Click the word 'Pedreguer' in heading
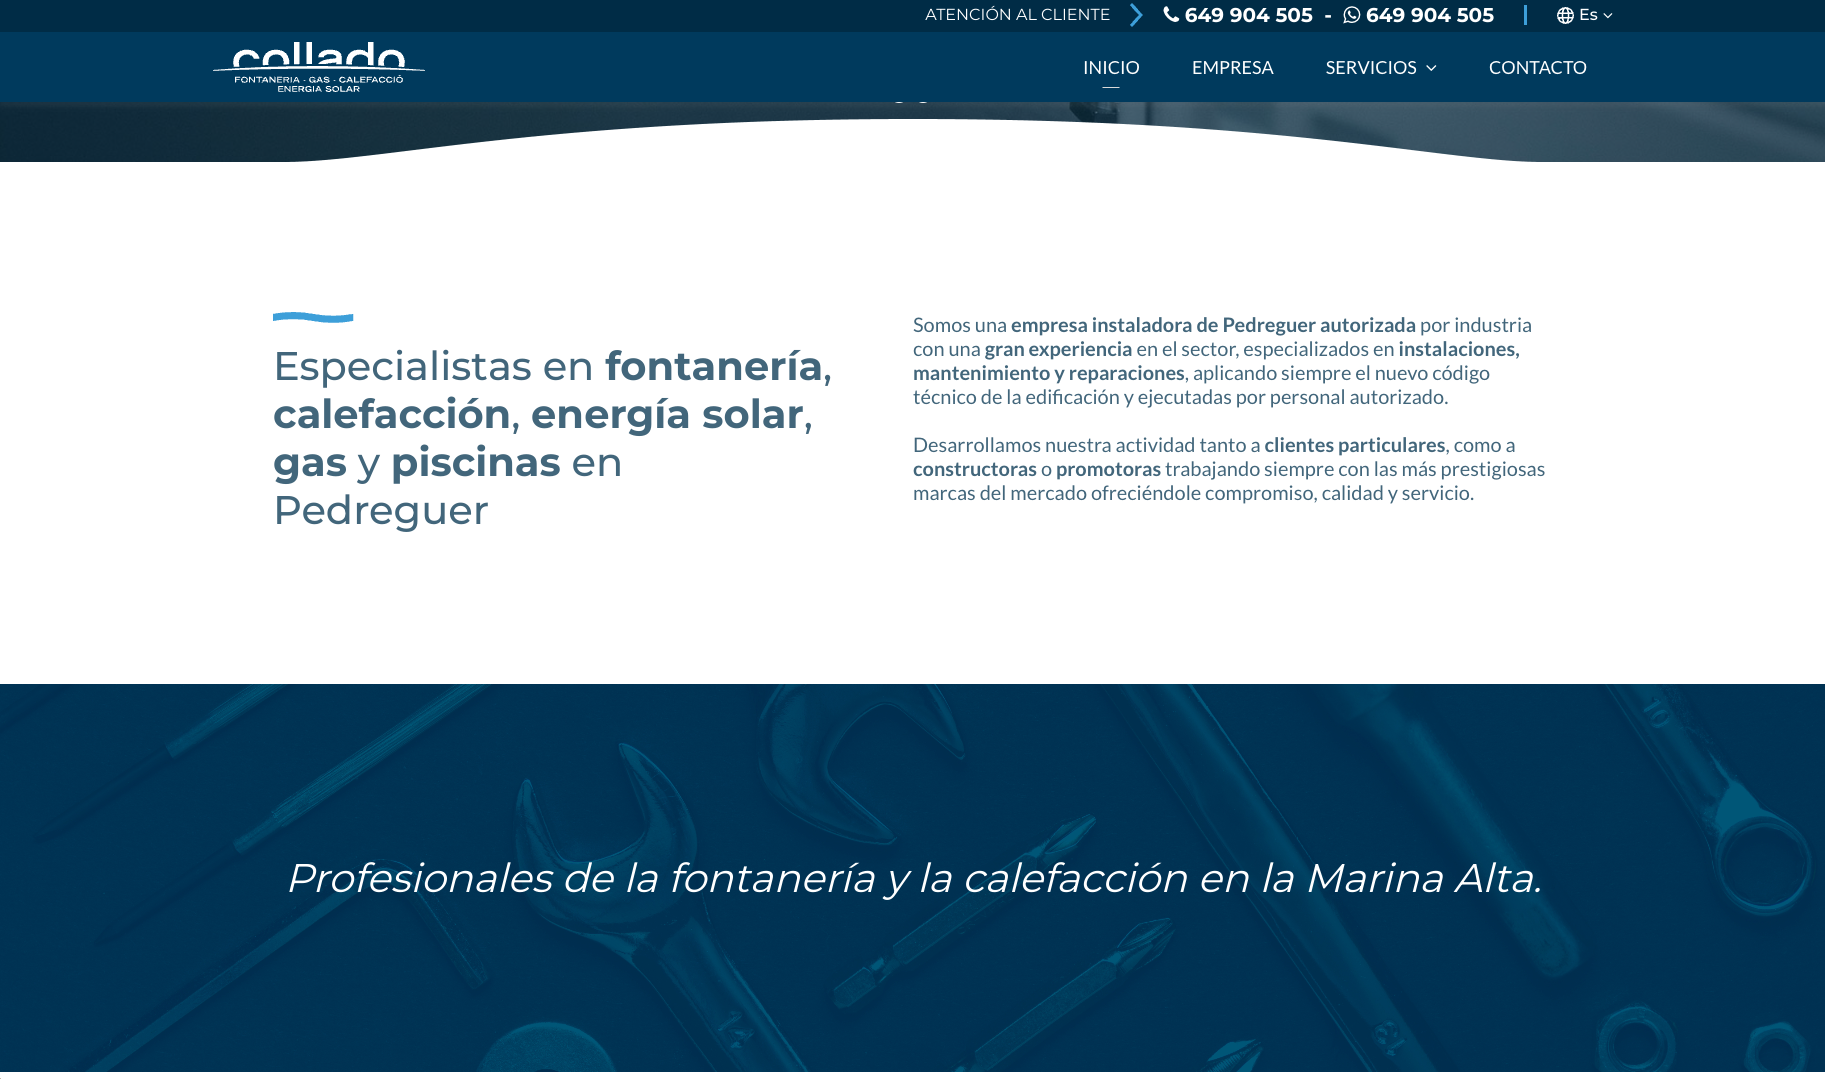1825x1079 pixels. click(381, 510)
